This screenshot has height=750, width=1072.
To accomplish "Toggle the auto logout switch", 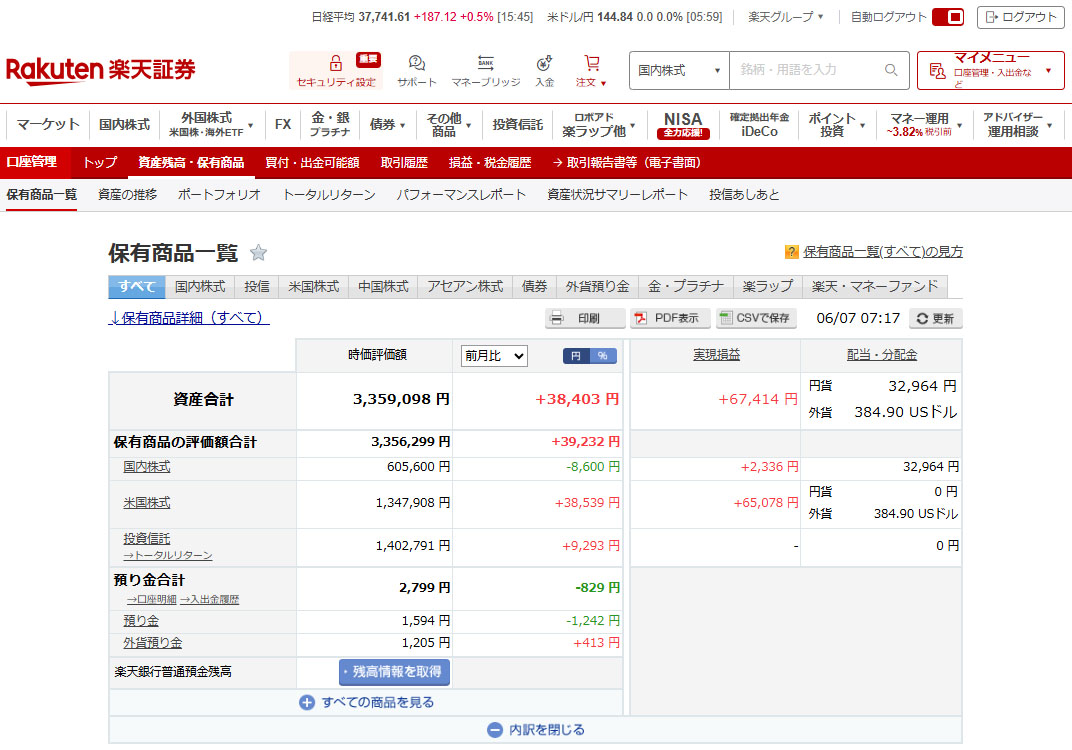I will pyautogui.click(x=947, y=17).
